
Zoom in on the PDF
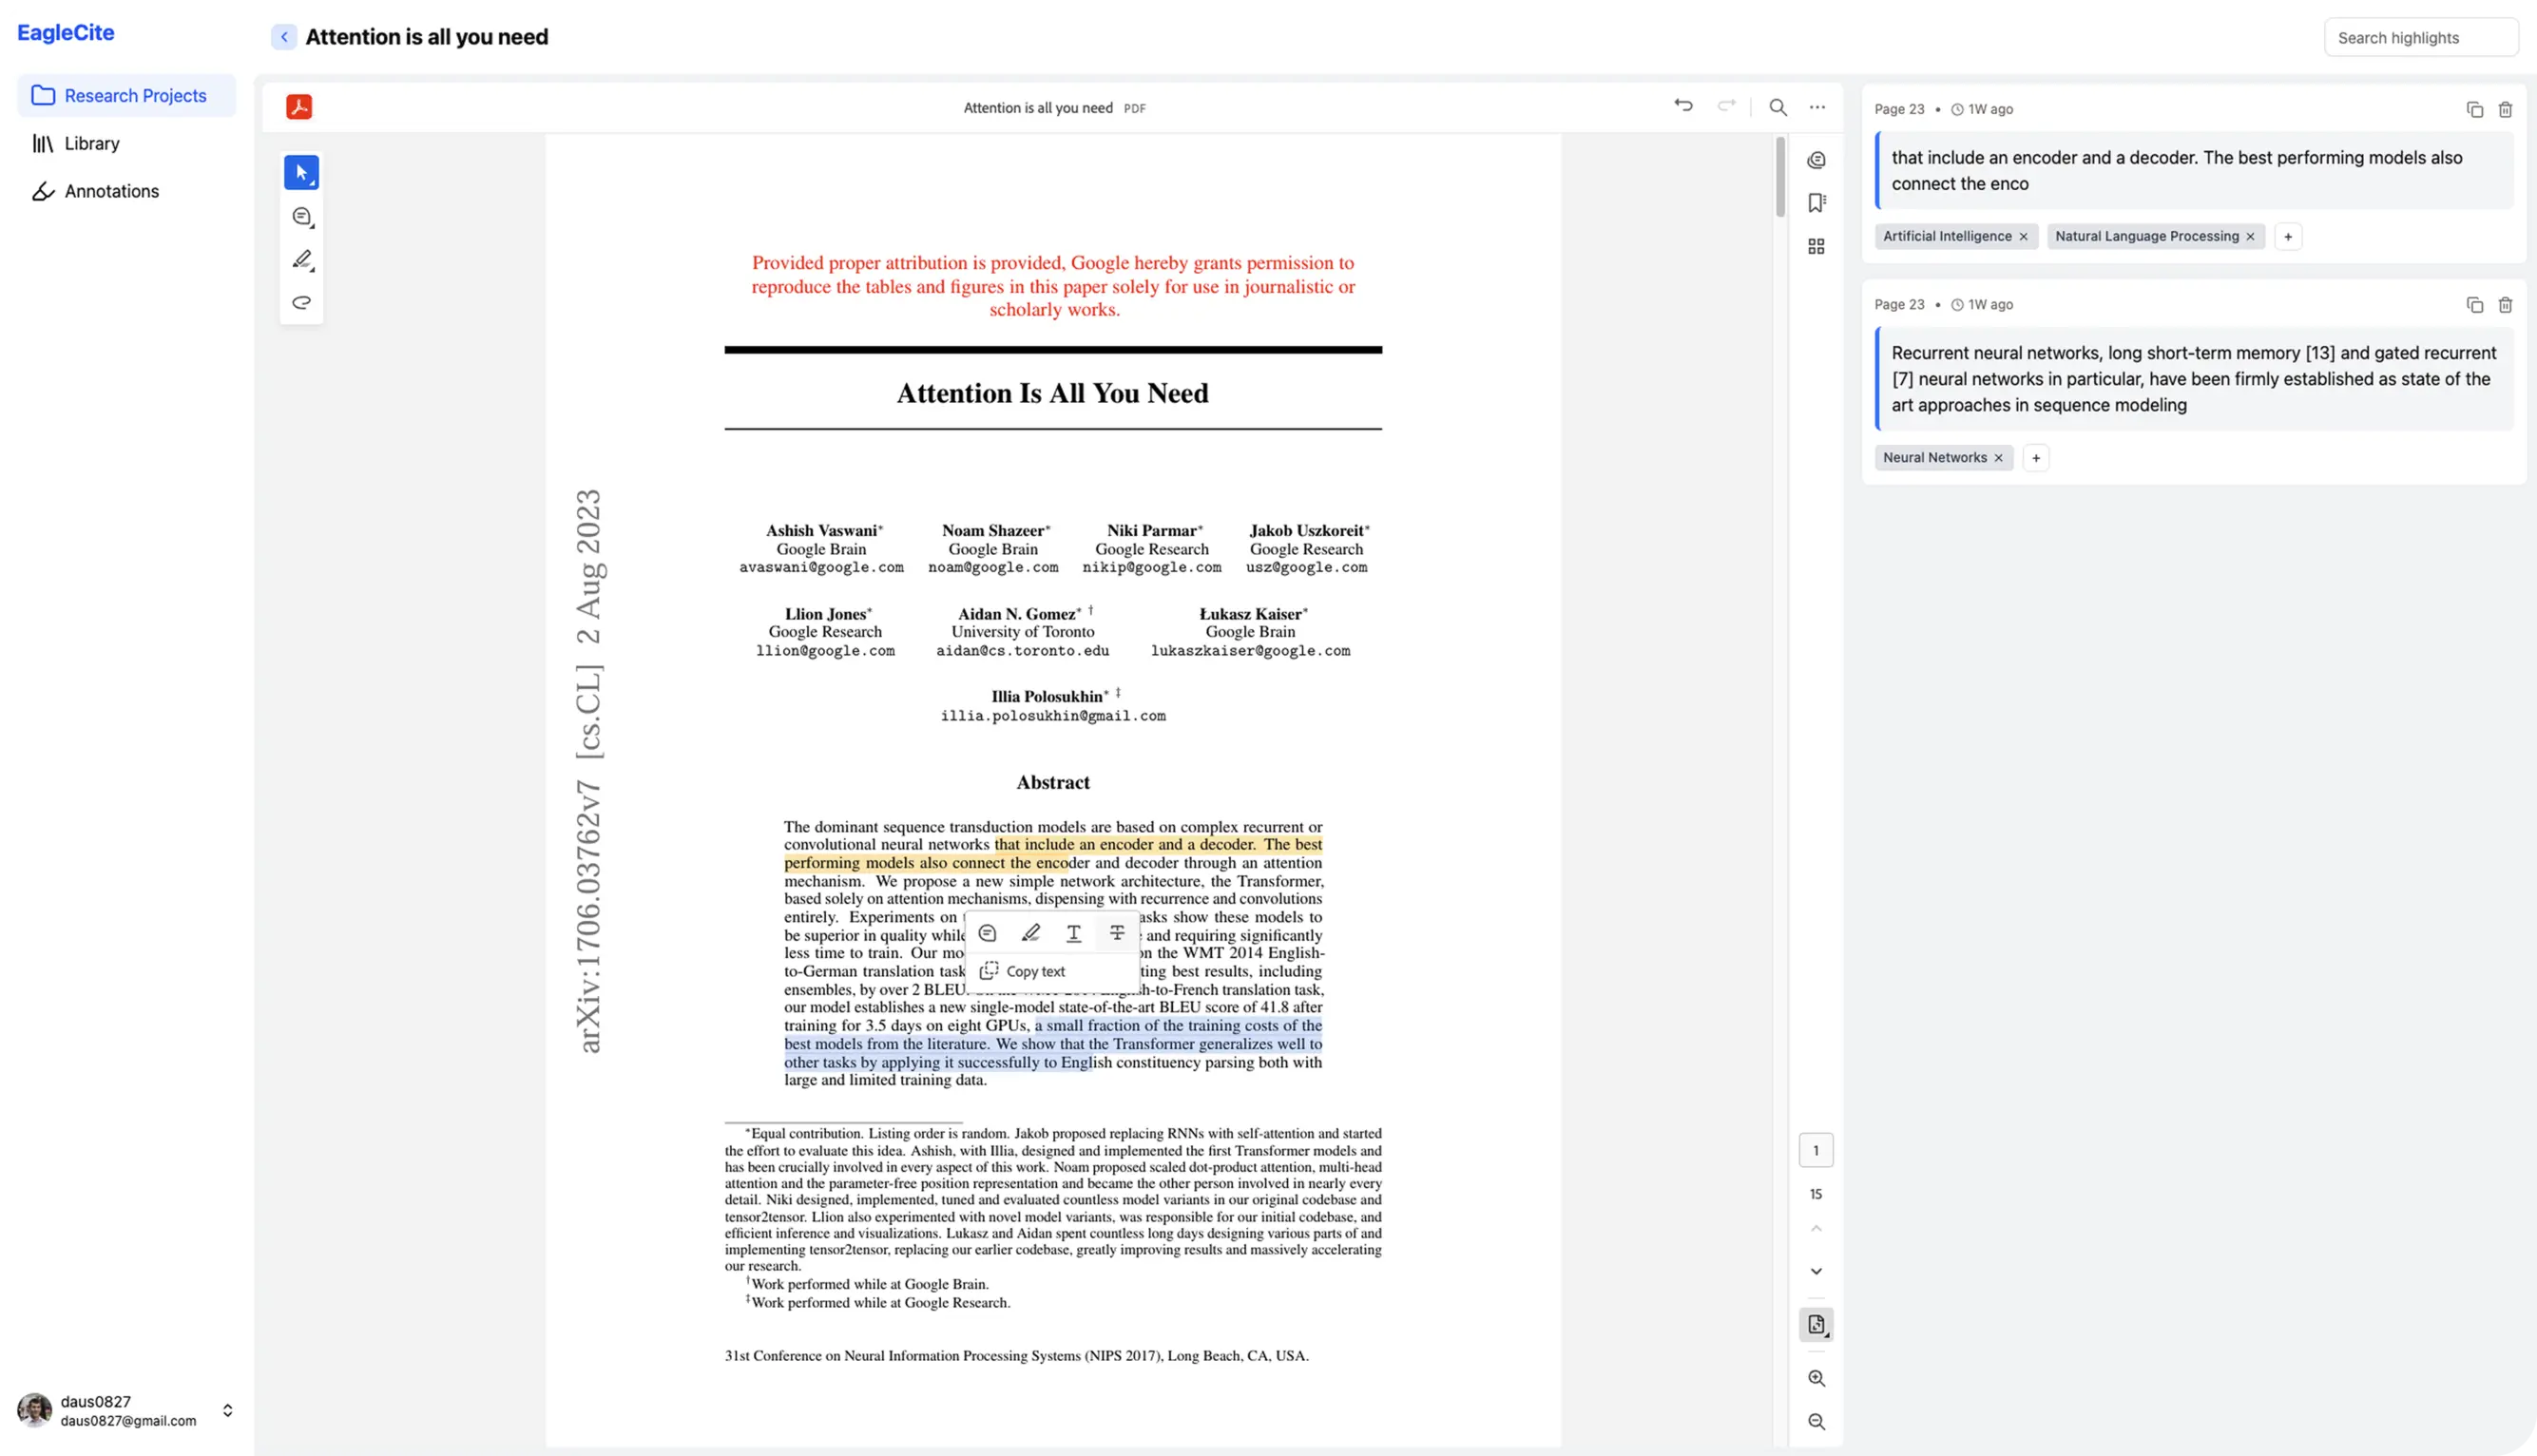1816,1379
